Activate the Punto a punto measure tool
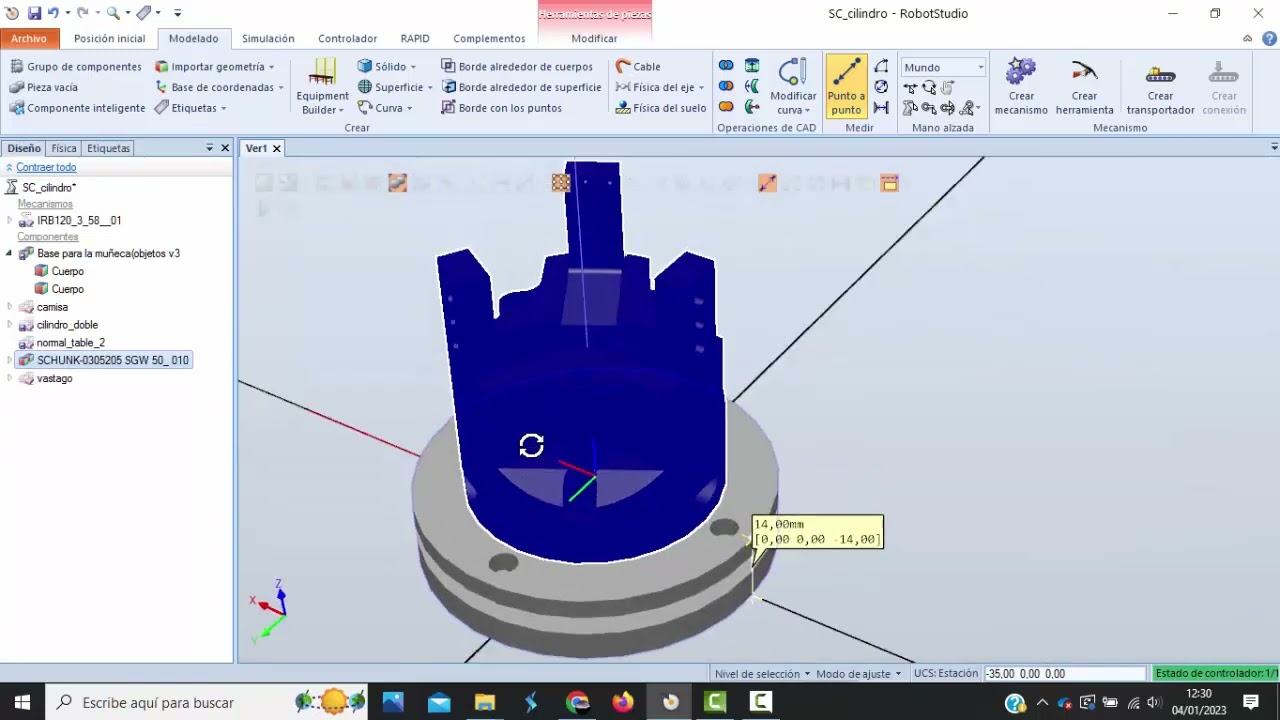This screenshot has height=720, width=1280. (846, 87)
